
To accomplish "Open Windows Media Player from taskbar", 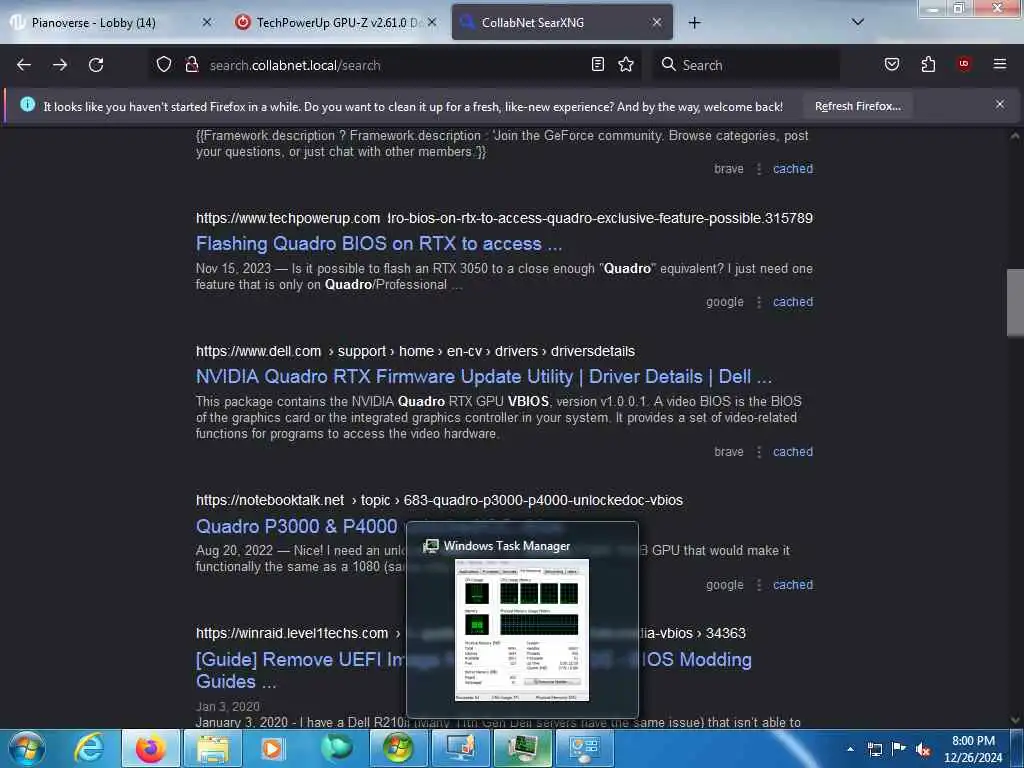I will 273,748.
